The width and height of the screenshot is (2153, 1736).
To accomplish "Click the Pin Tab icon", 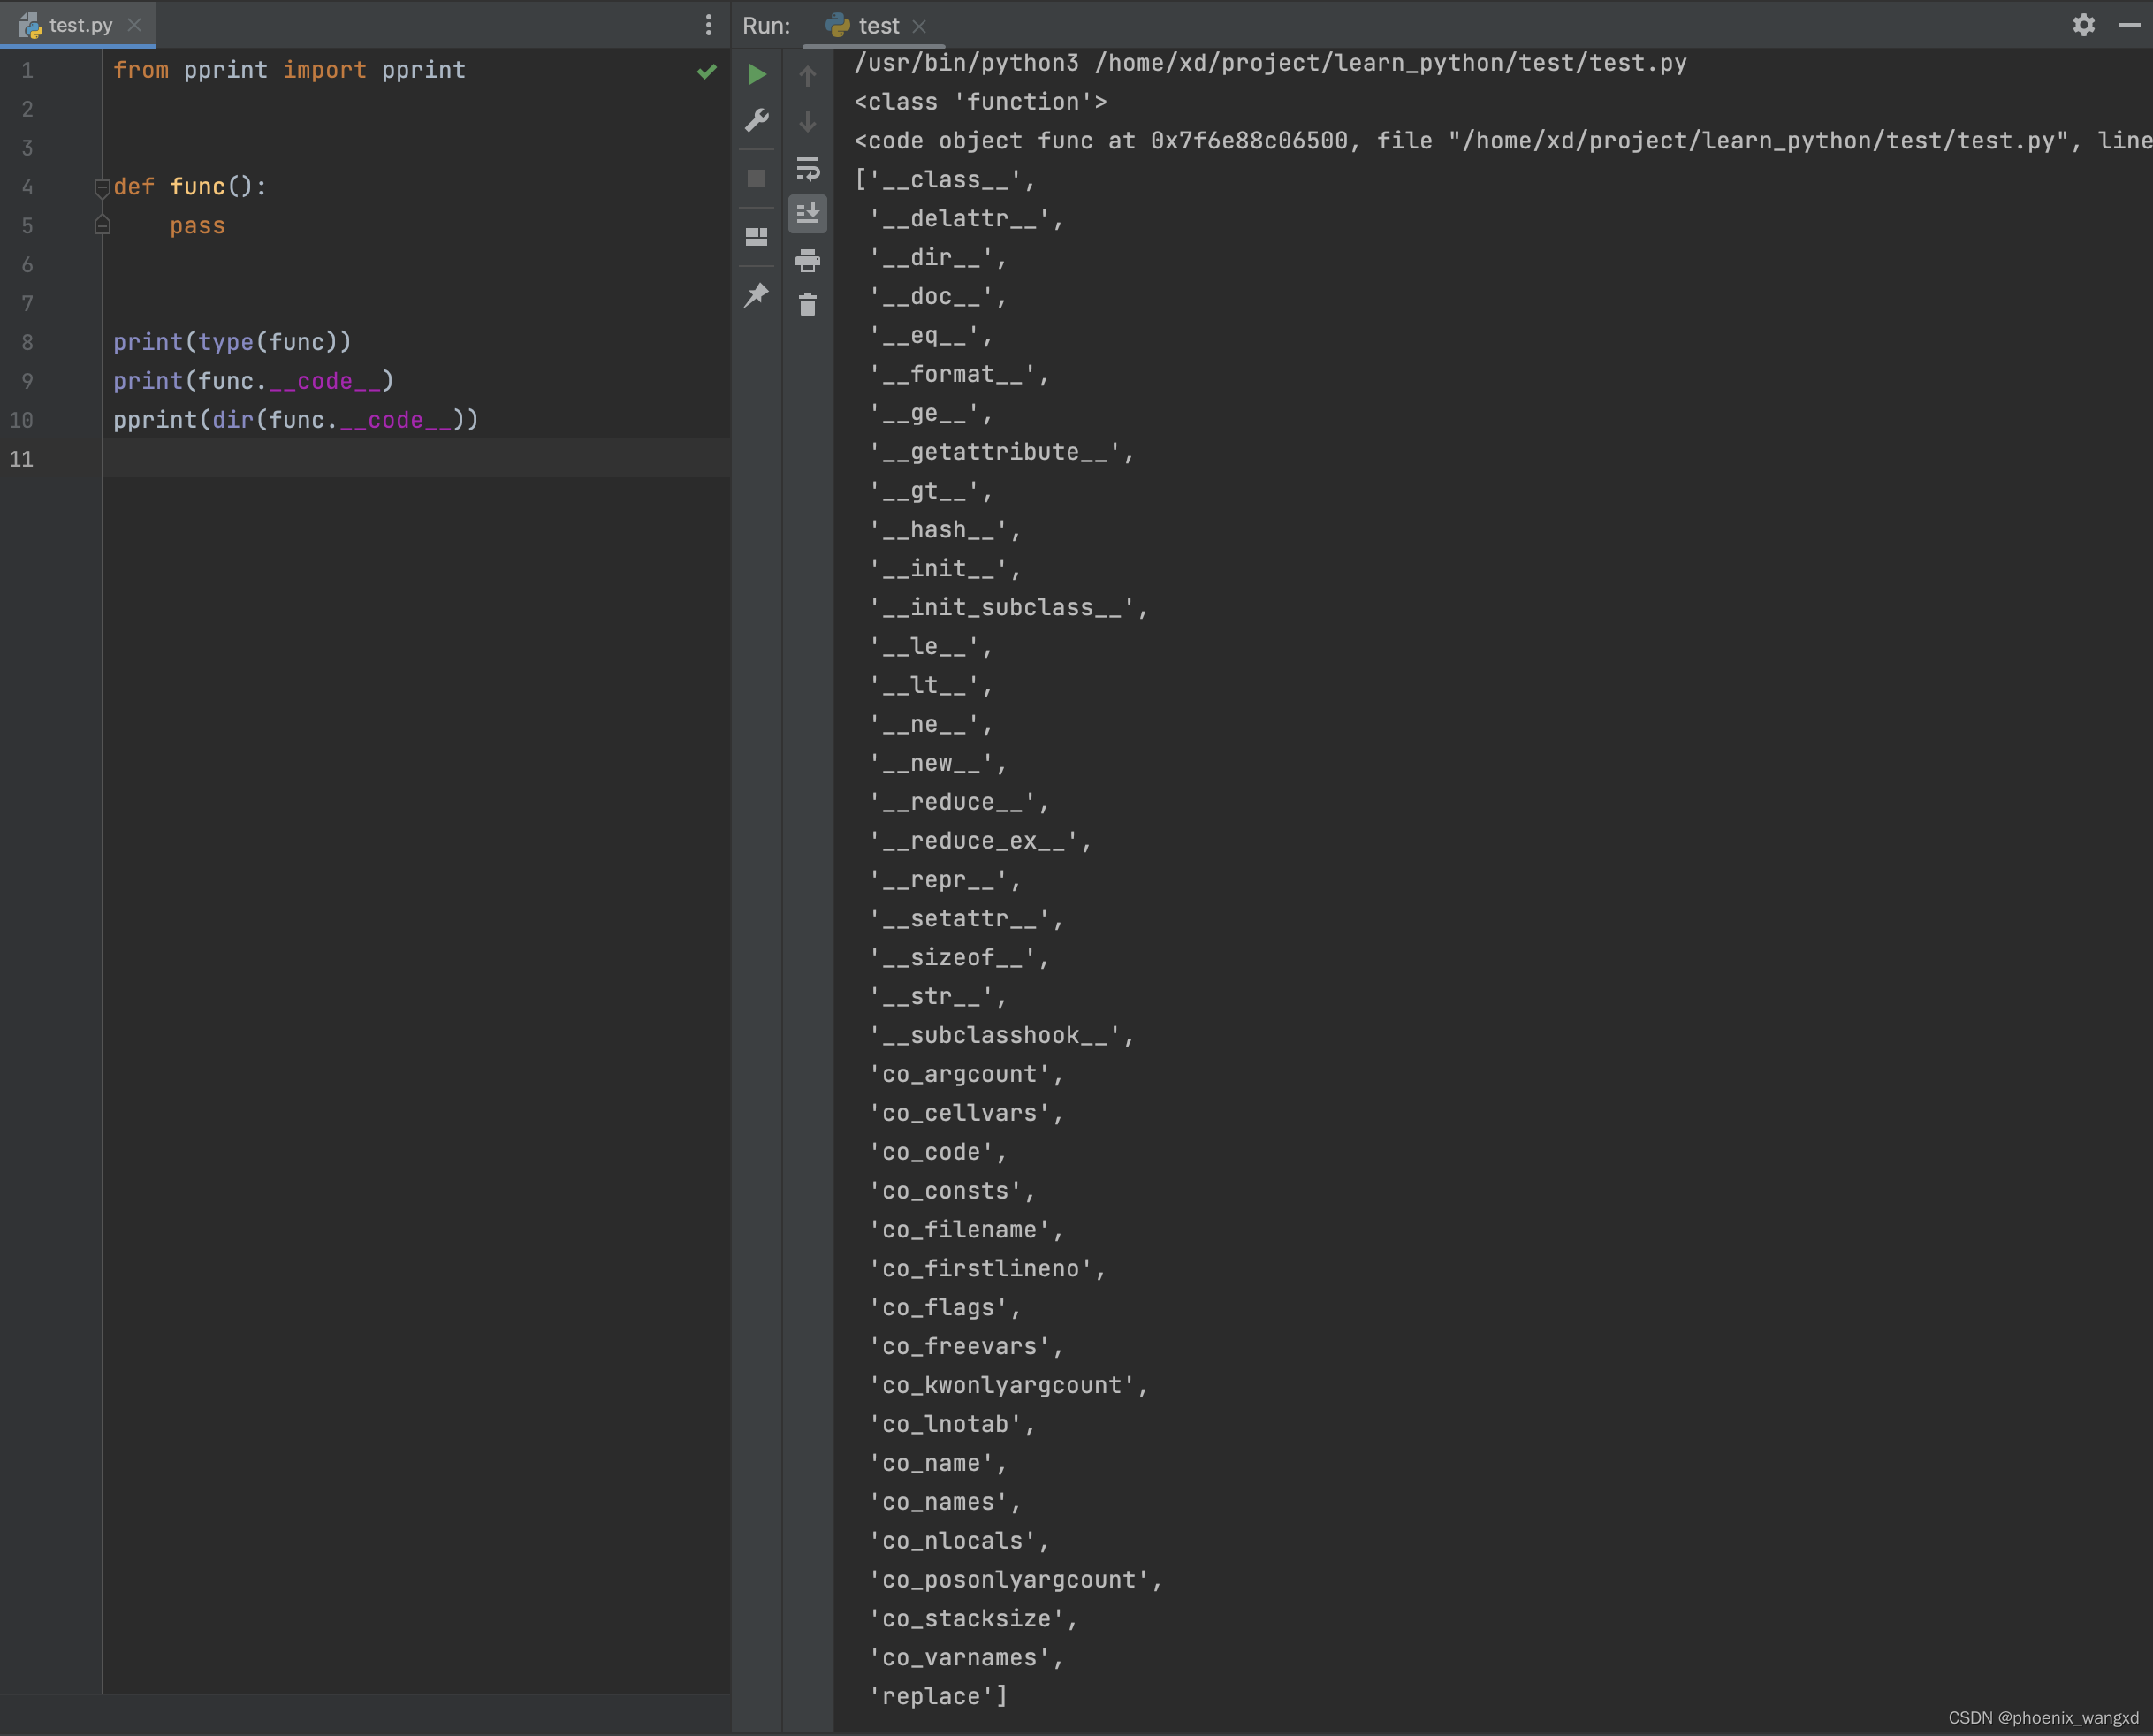I will click(757, 295).
